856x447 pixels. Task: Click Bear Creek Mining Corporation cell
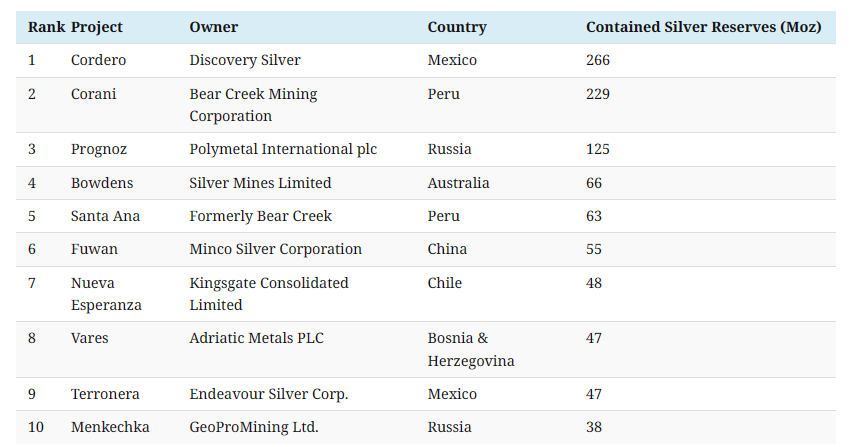click(253, 105)
